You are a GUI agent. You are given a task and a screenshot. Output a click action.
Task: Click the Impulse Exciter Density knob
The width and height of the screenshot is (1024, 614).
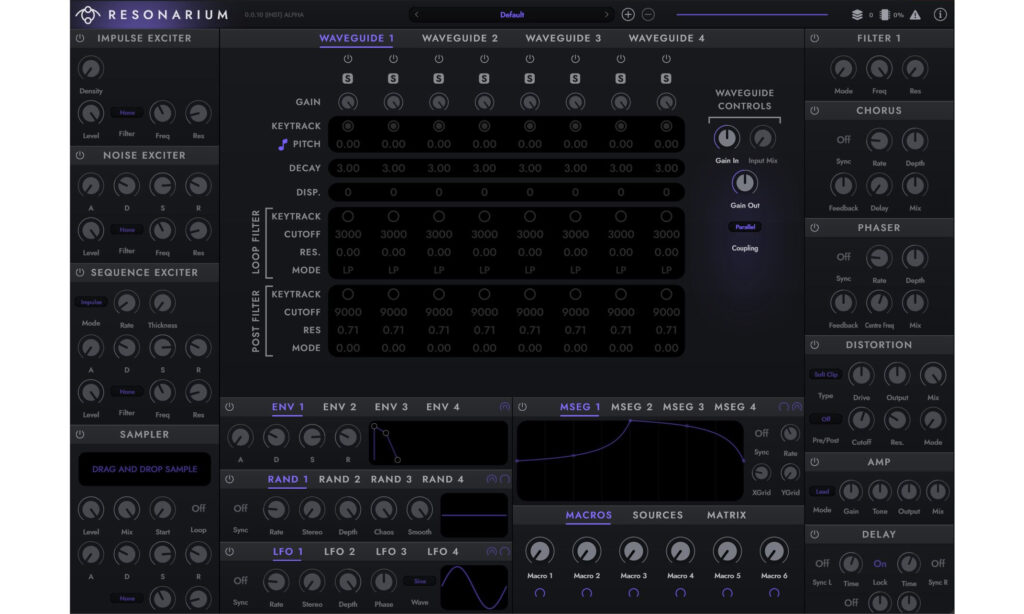(91, 68)
